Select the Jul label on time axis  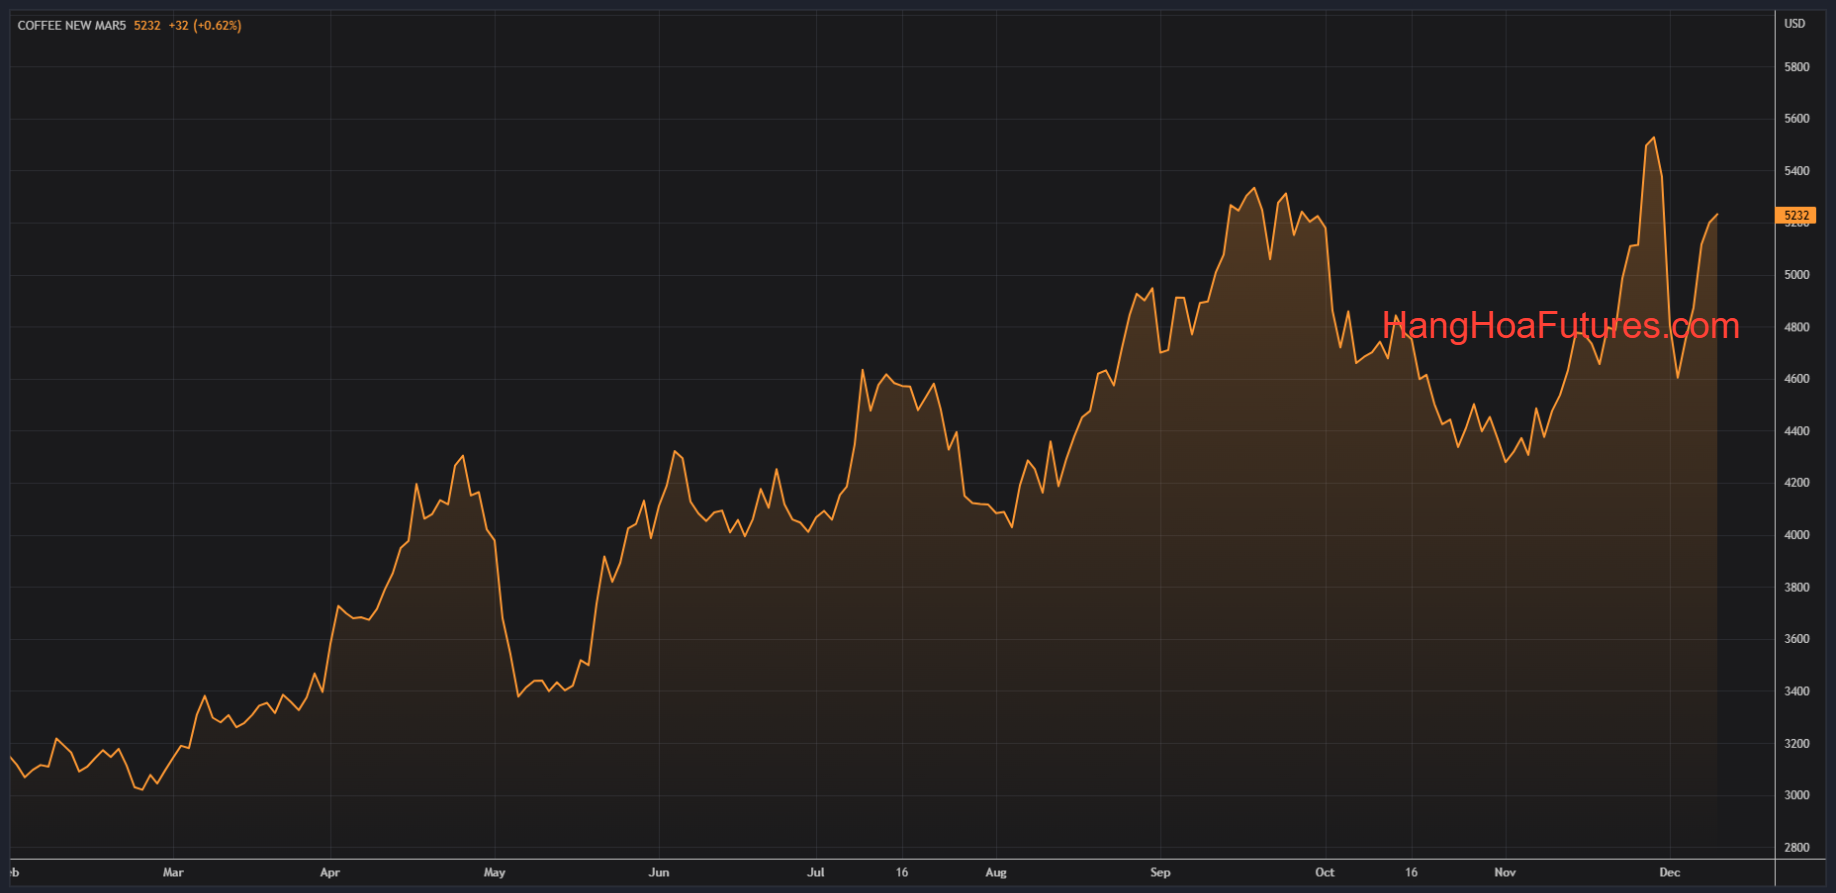[816, 872]
